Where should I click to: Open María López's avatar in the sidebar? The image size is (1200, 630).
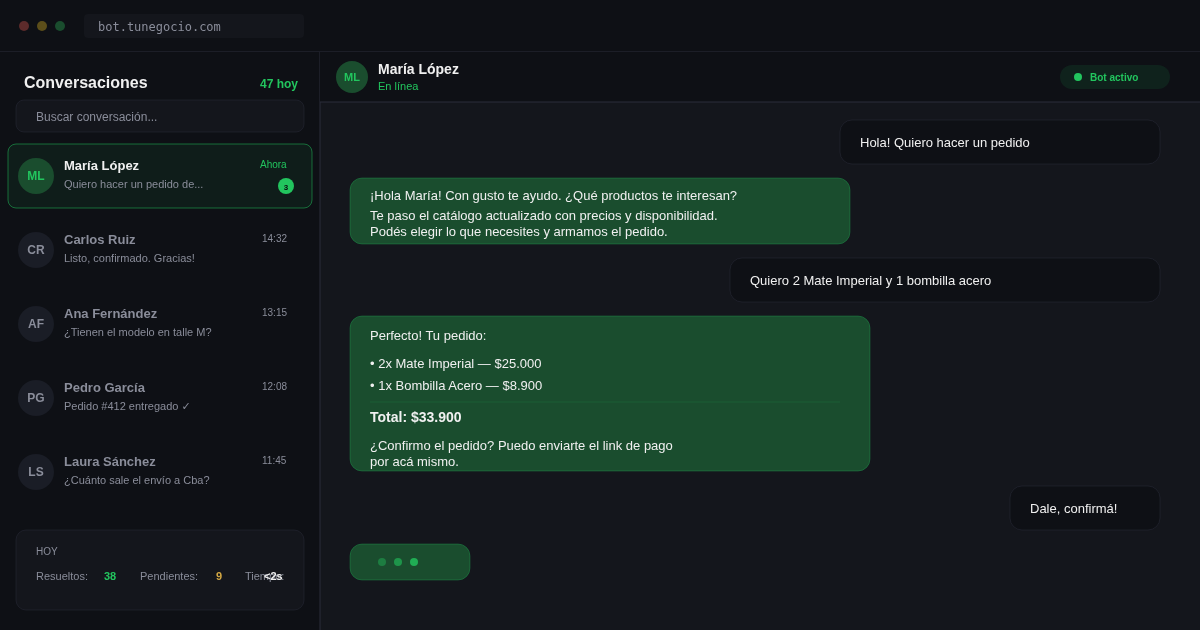(x=36, y=176)
